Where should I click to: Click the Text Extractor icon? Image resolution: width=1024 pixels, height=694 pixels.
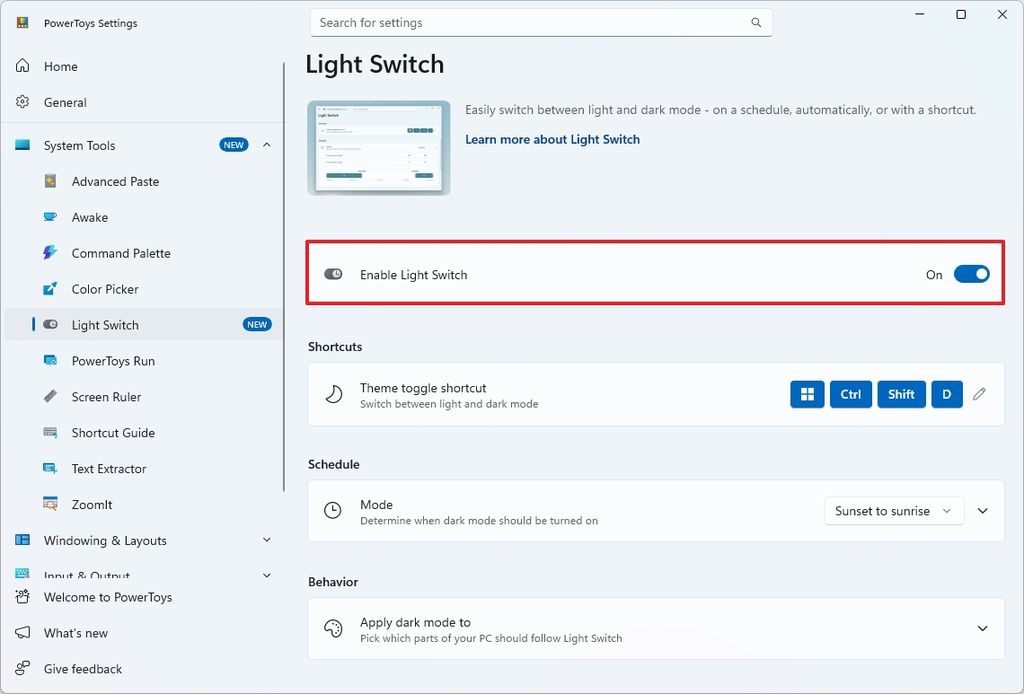pyautogui.click(x=50, y=468)
